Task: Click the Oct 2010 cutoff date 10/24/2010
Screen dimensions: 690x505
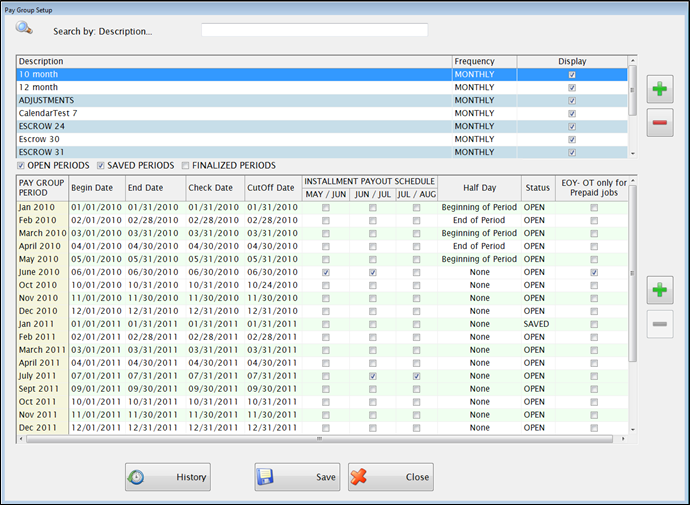Action: point(273,285)
